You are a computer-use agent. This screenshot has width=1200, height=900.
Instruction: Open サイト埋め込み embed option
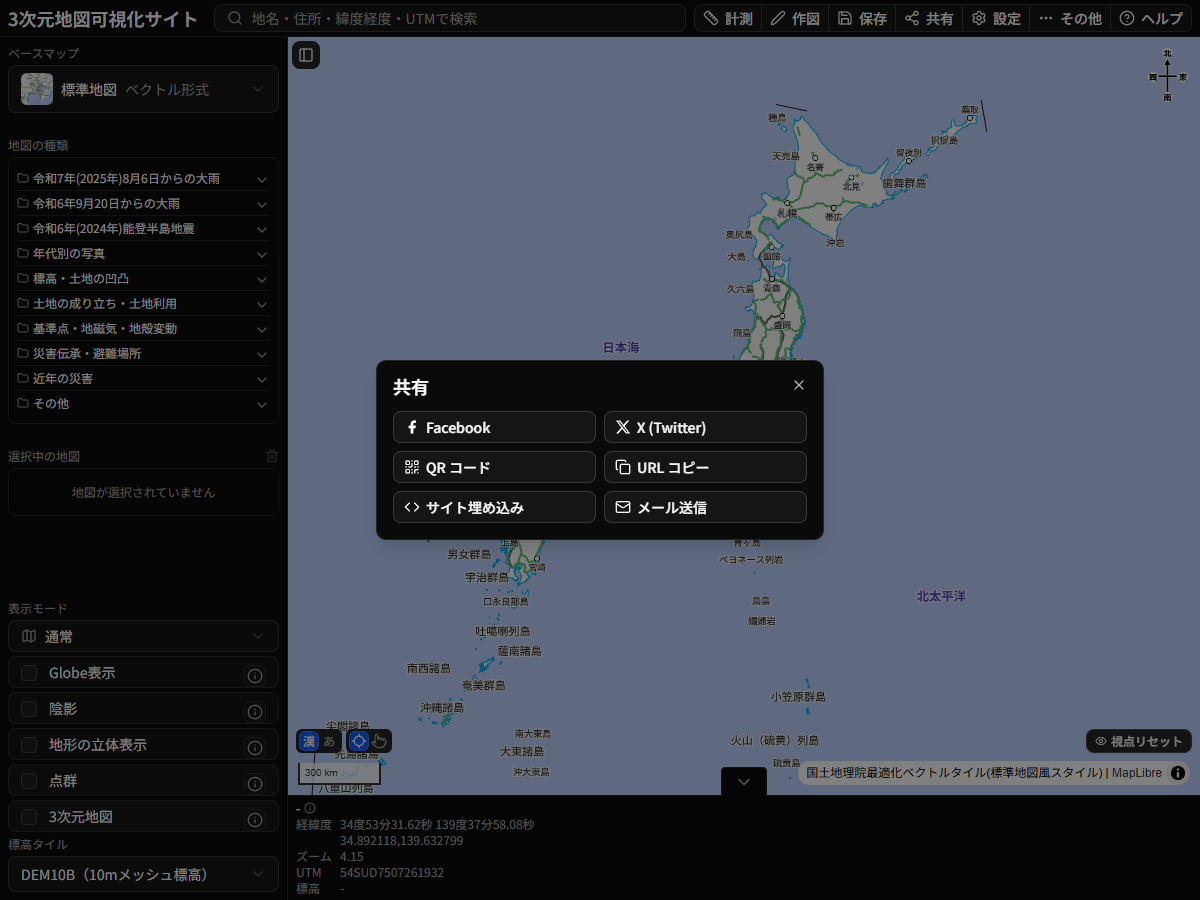tap(494, 507)
